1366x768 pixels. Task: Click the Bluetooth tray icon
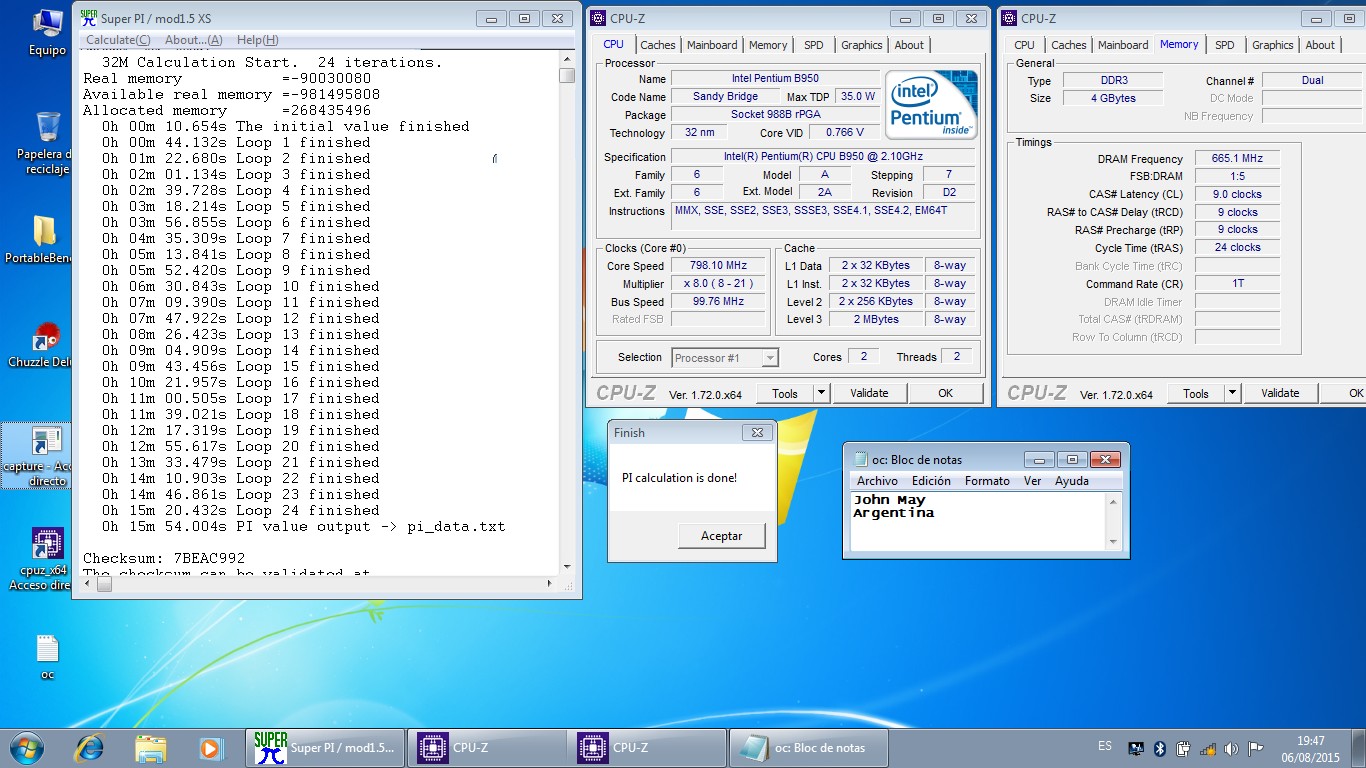click(x=1160, y=747)
